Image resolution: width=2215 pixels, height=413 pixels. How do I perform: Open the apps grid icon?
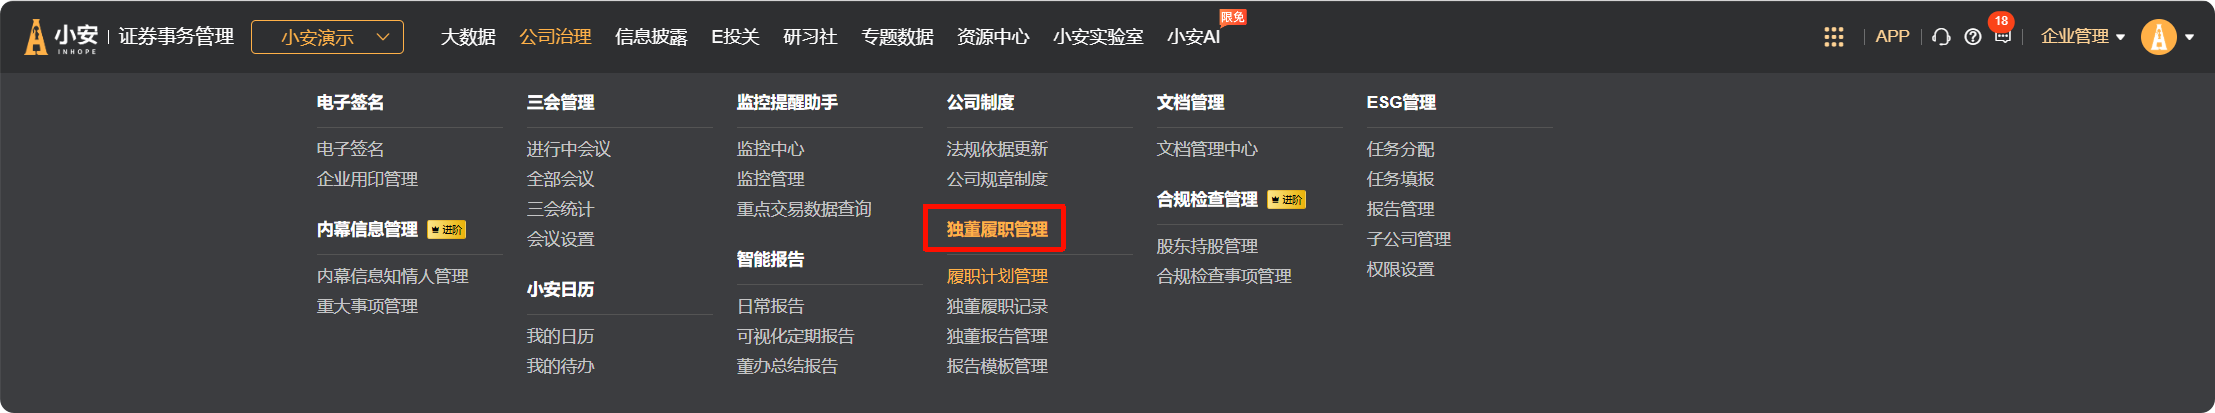1833,37
